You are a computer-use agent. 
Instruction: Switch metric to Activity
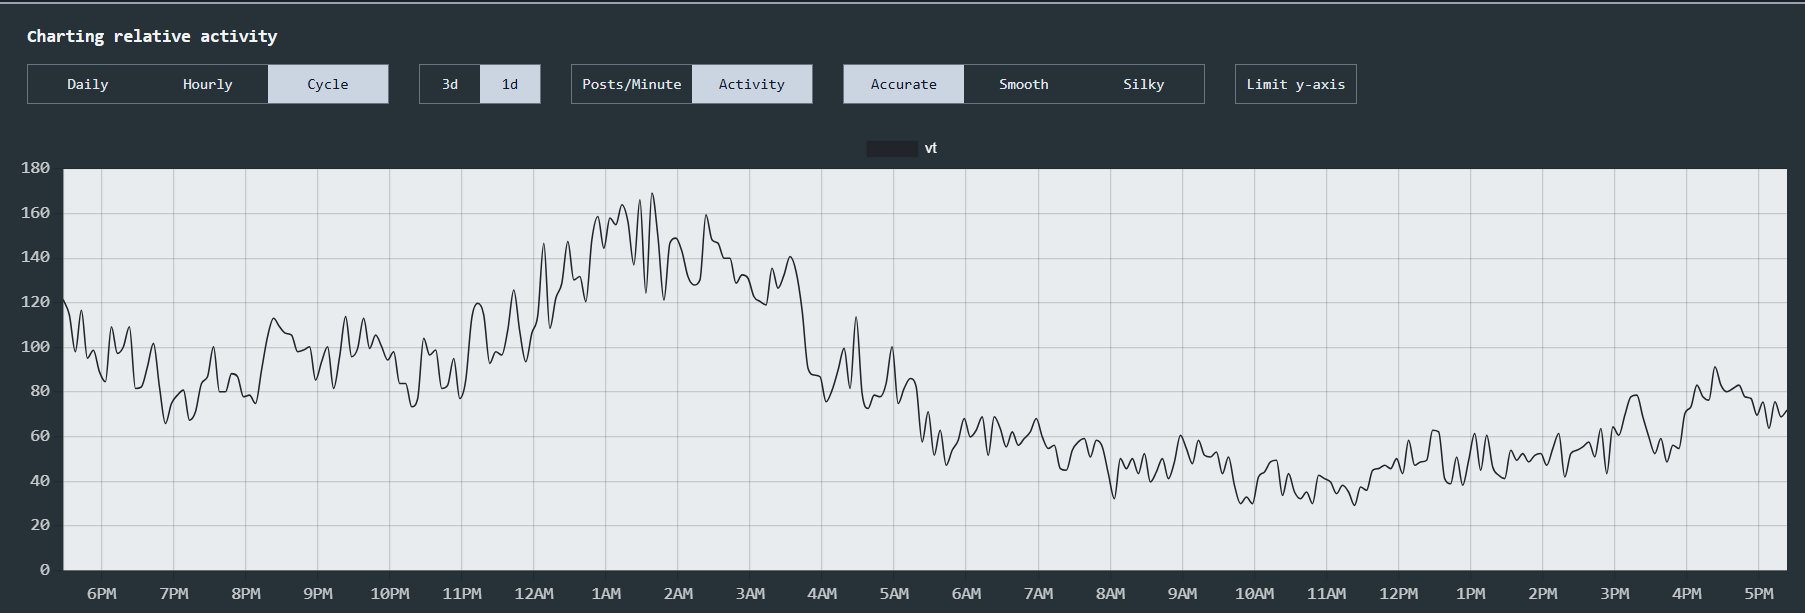click(752, 84)
